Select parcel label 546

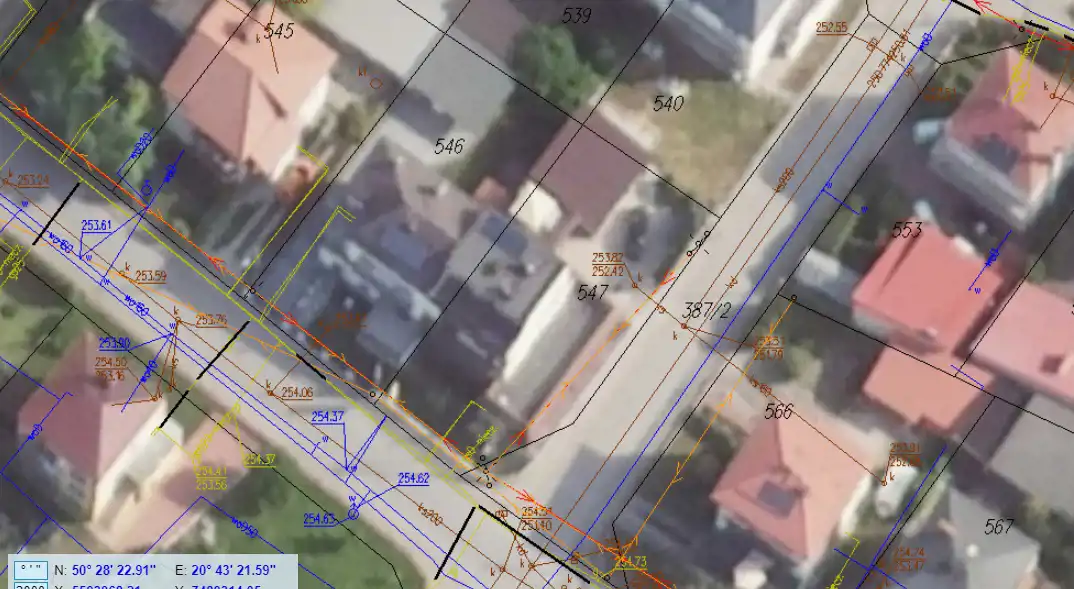[450, 147]
